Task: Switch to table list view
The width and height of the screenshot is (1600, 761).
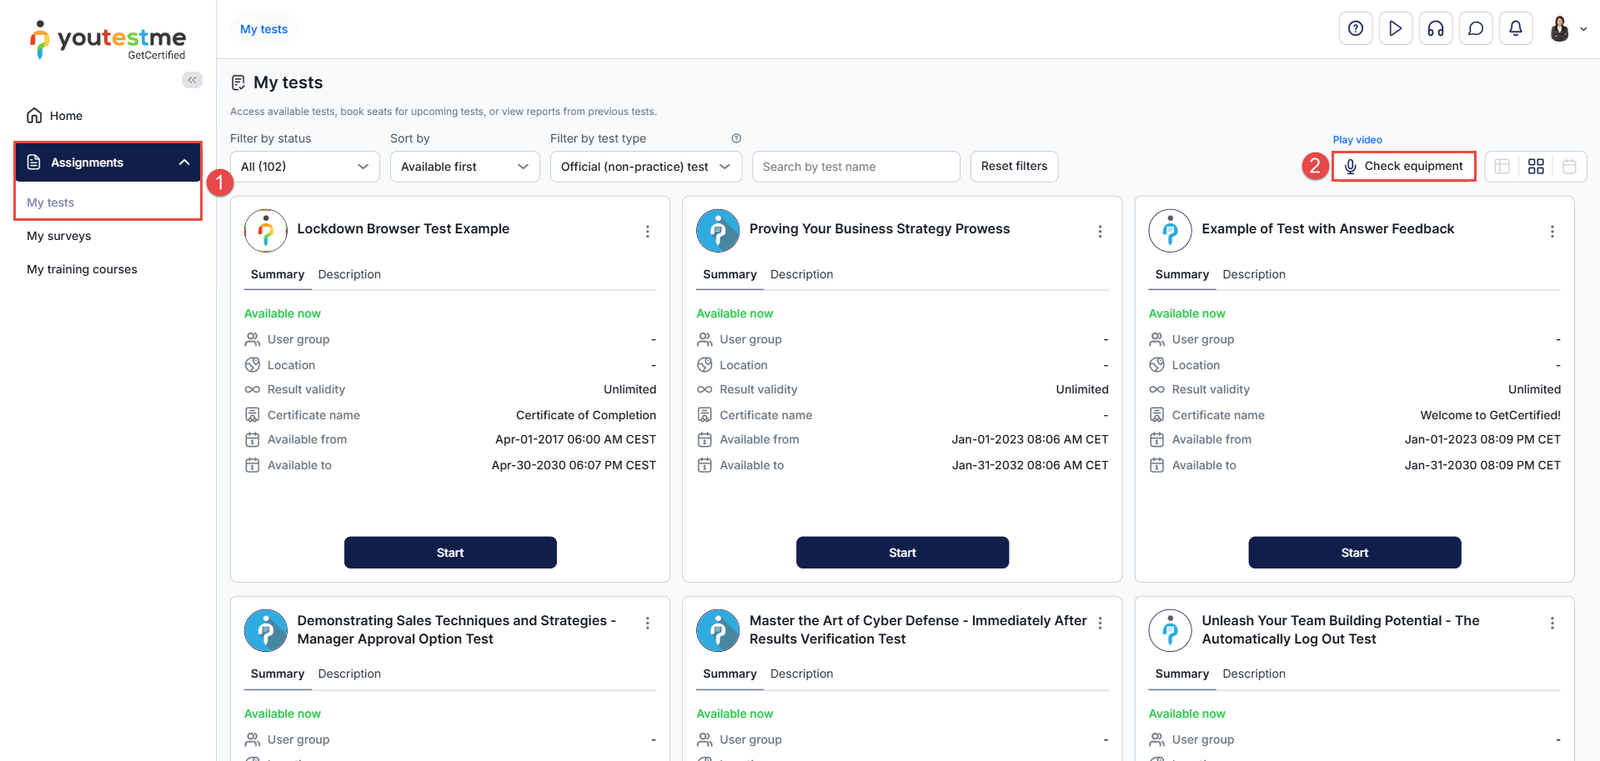Action: tap(1502, 167)
